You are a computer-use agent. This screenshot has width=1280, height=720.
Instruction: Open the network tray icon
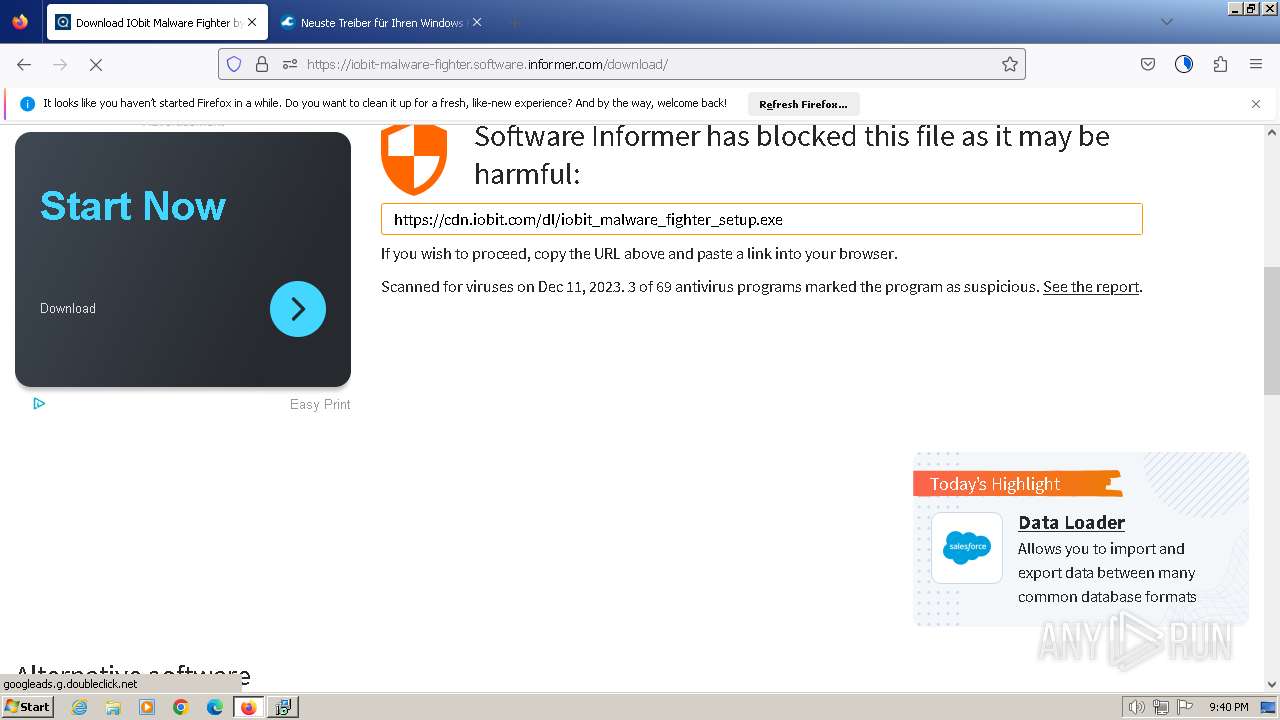[1161, 707]
